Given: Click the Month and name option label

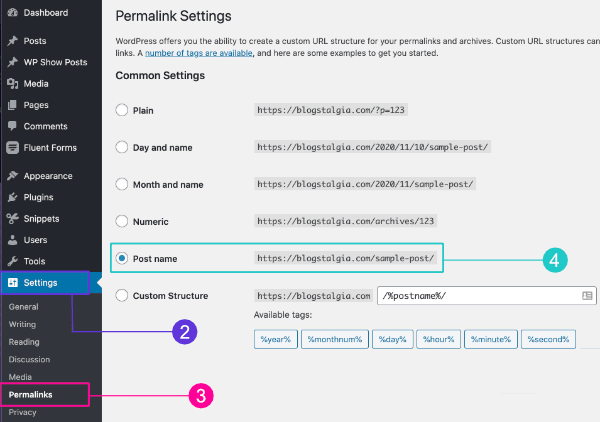Looking at the screenshot, I should pyautogui.click(x=168, y=185).
